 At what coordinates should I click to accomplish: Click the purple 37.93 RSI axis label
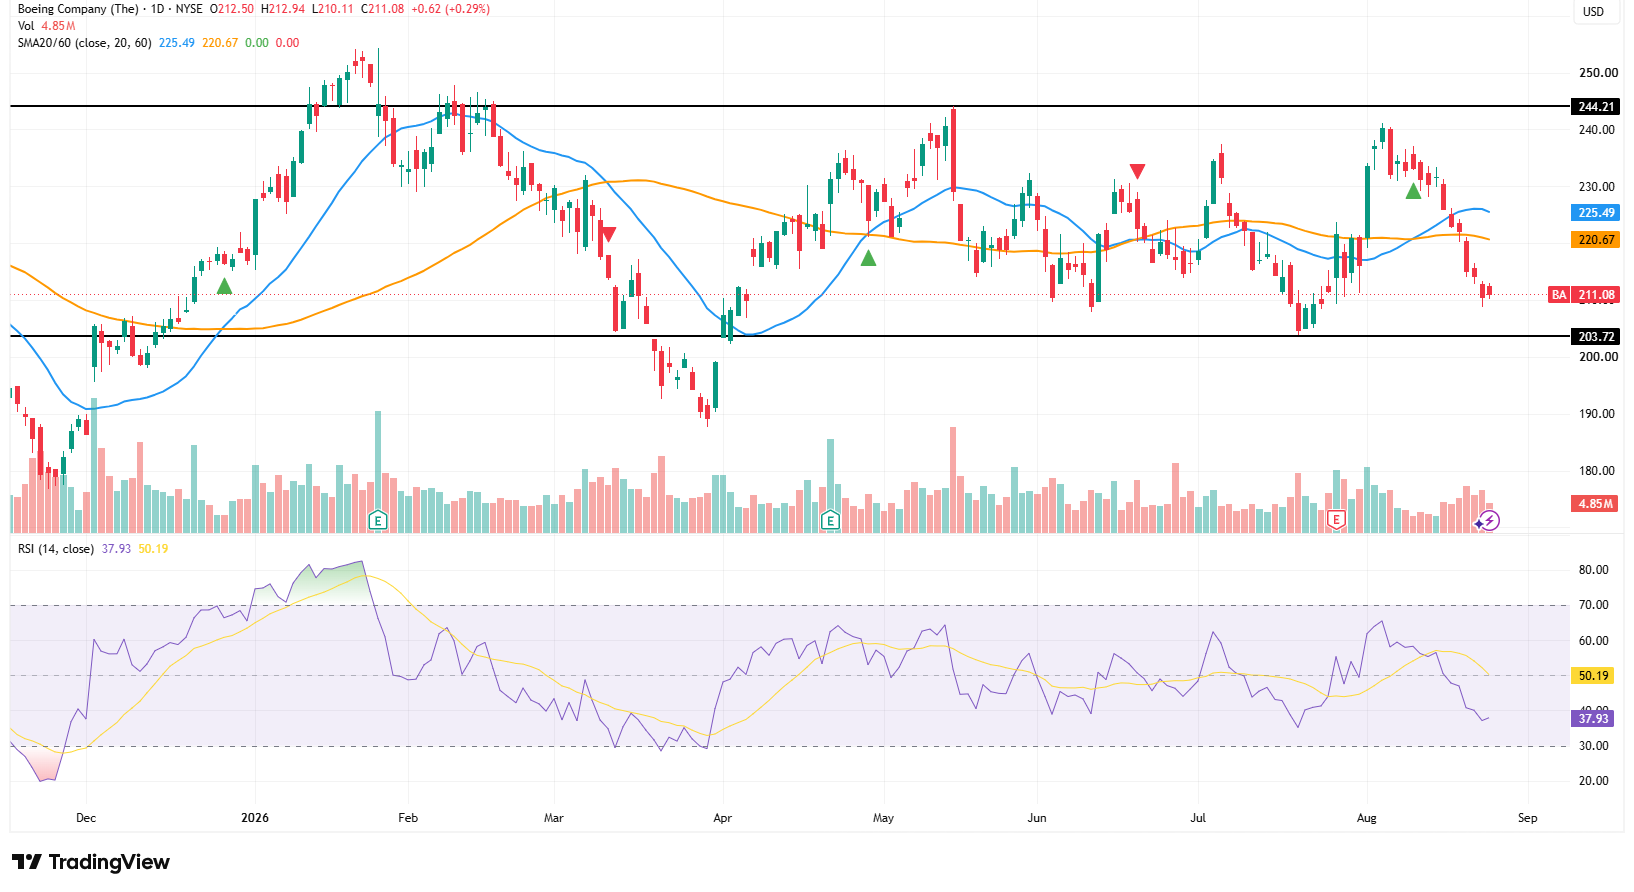click(1594, 719)
